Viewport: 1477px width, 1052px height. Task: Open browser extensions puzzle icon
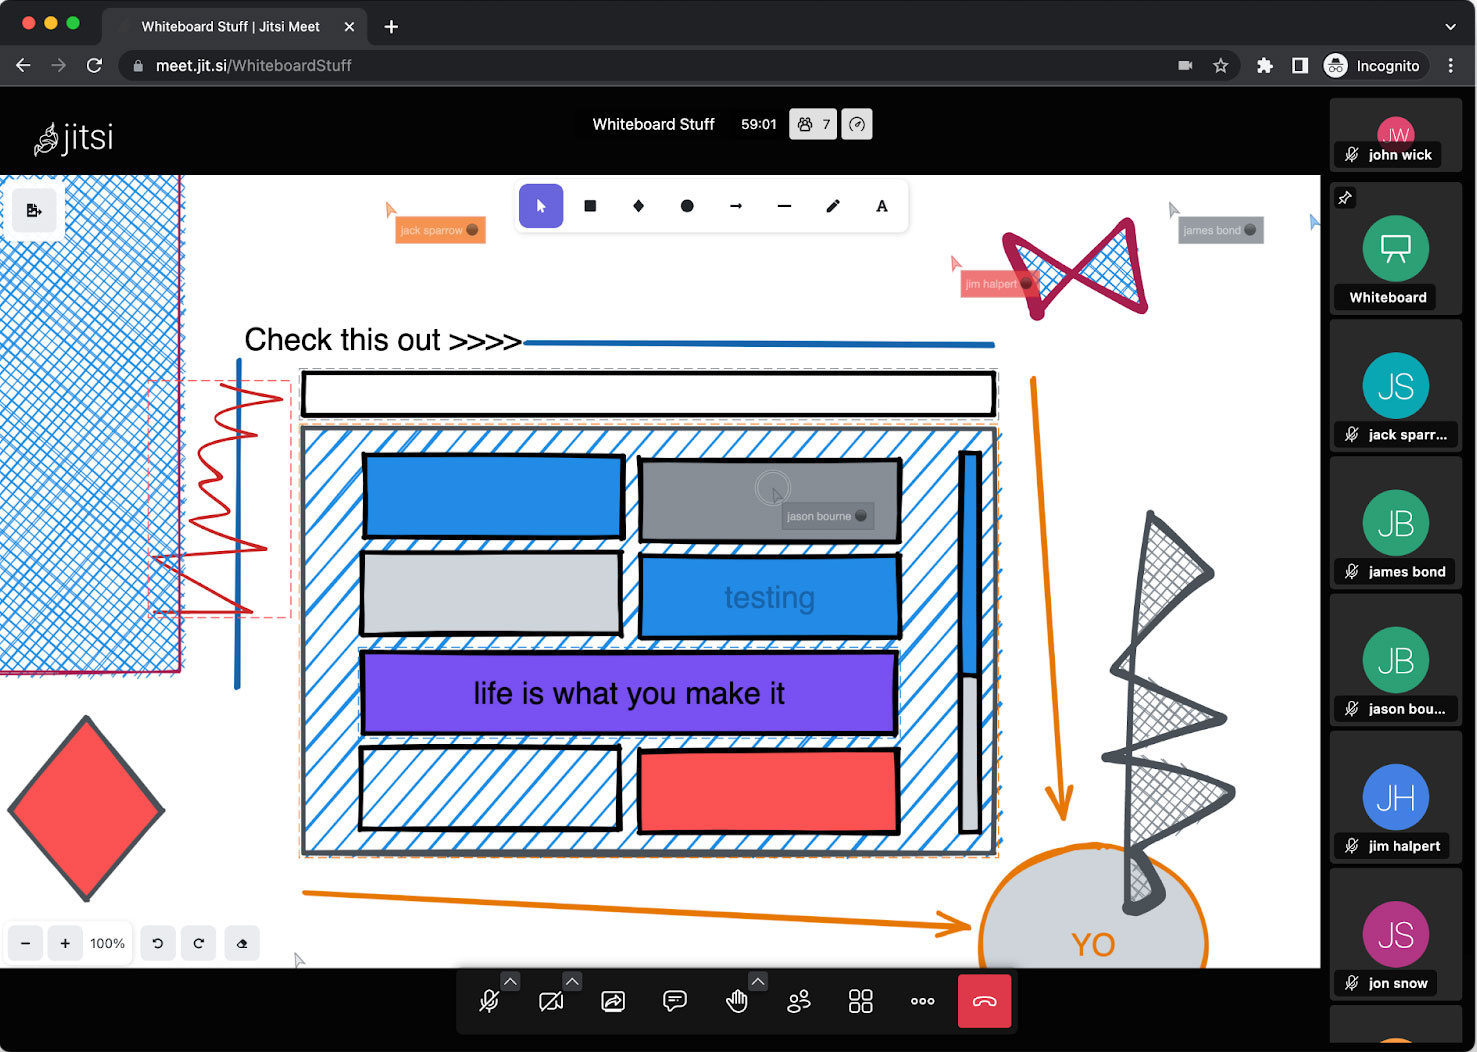point(1265,65)
